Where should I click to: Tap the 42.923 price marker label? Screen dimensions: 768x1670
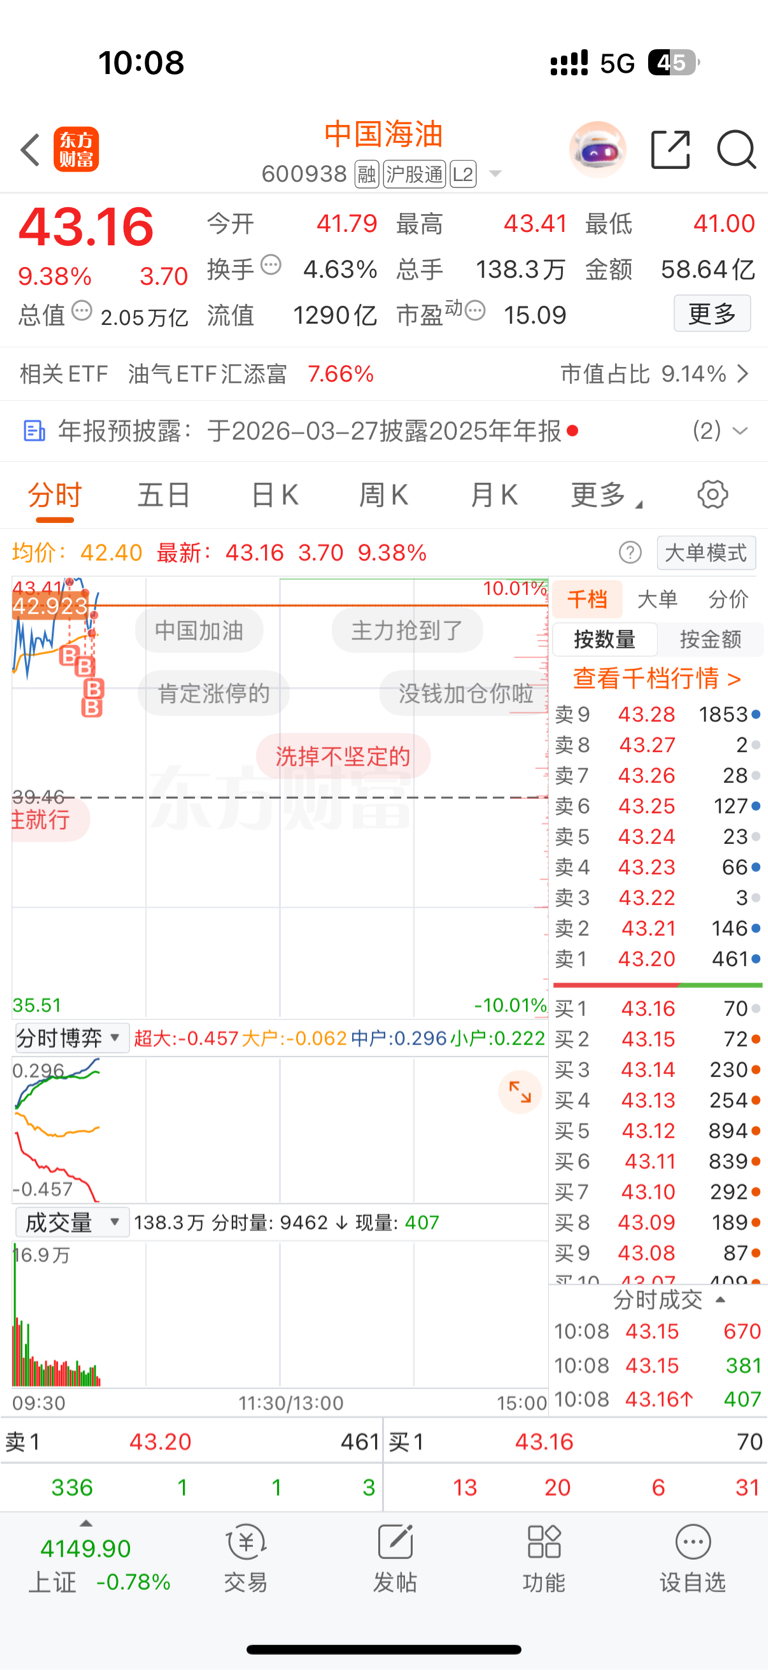(50, 607)
